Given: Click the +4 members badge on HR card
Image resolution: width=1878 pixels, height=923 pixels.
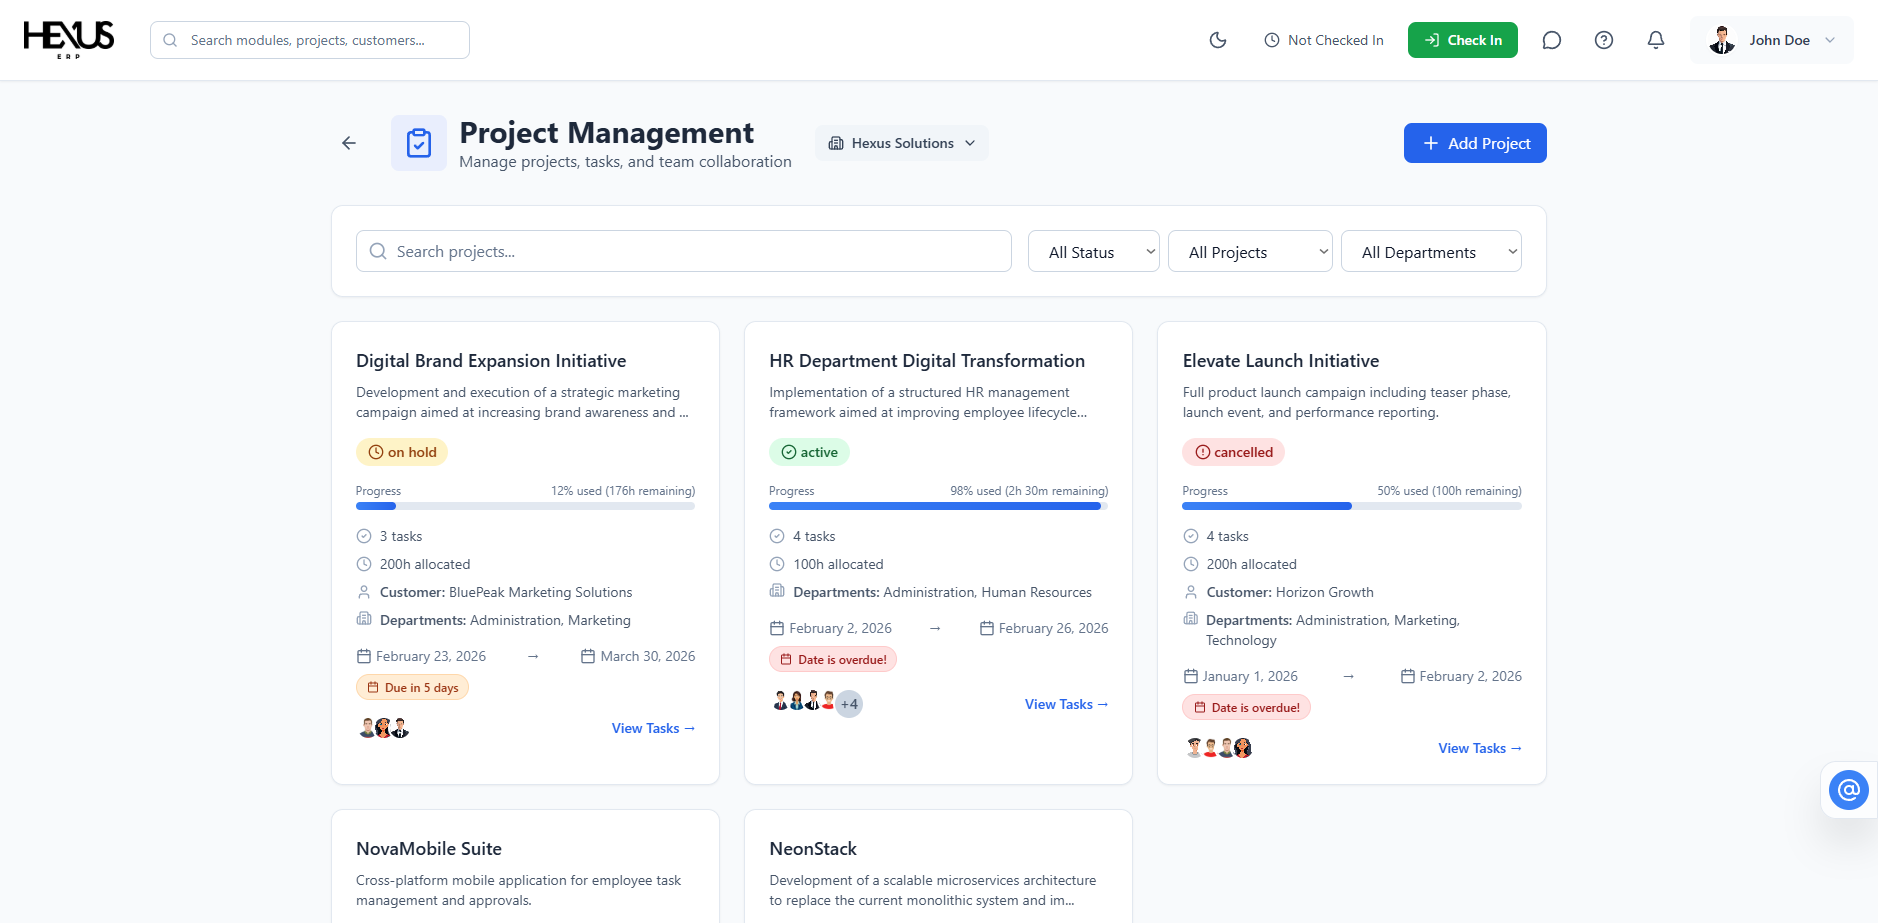Looking at the screenshot, I should click(849, 704).
